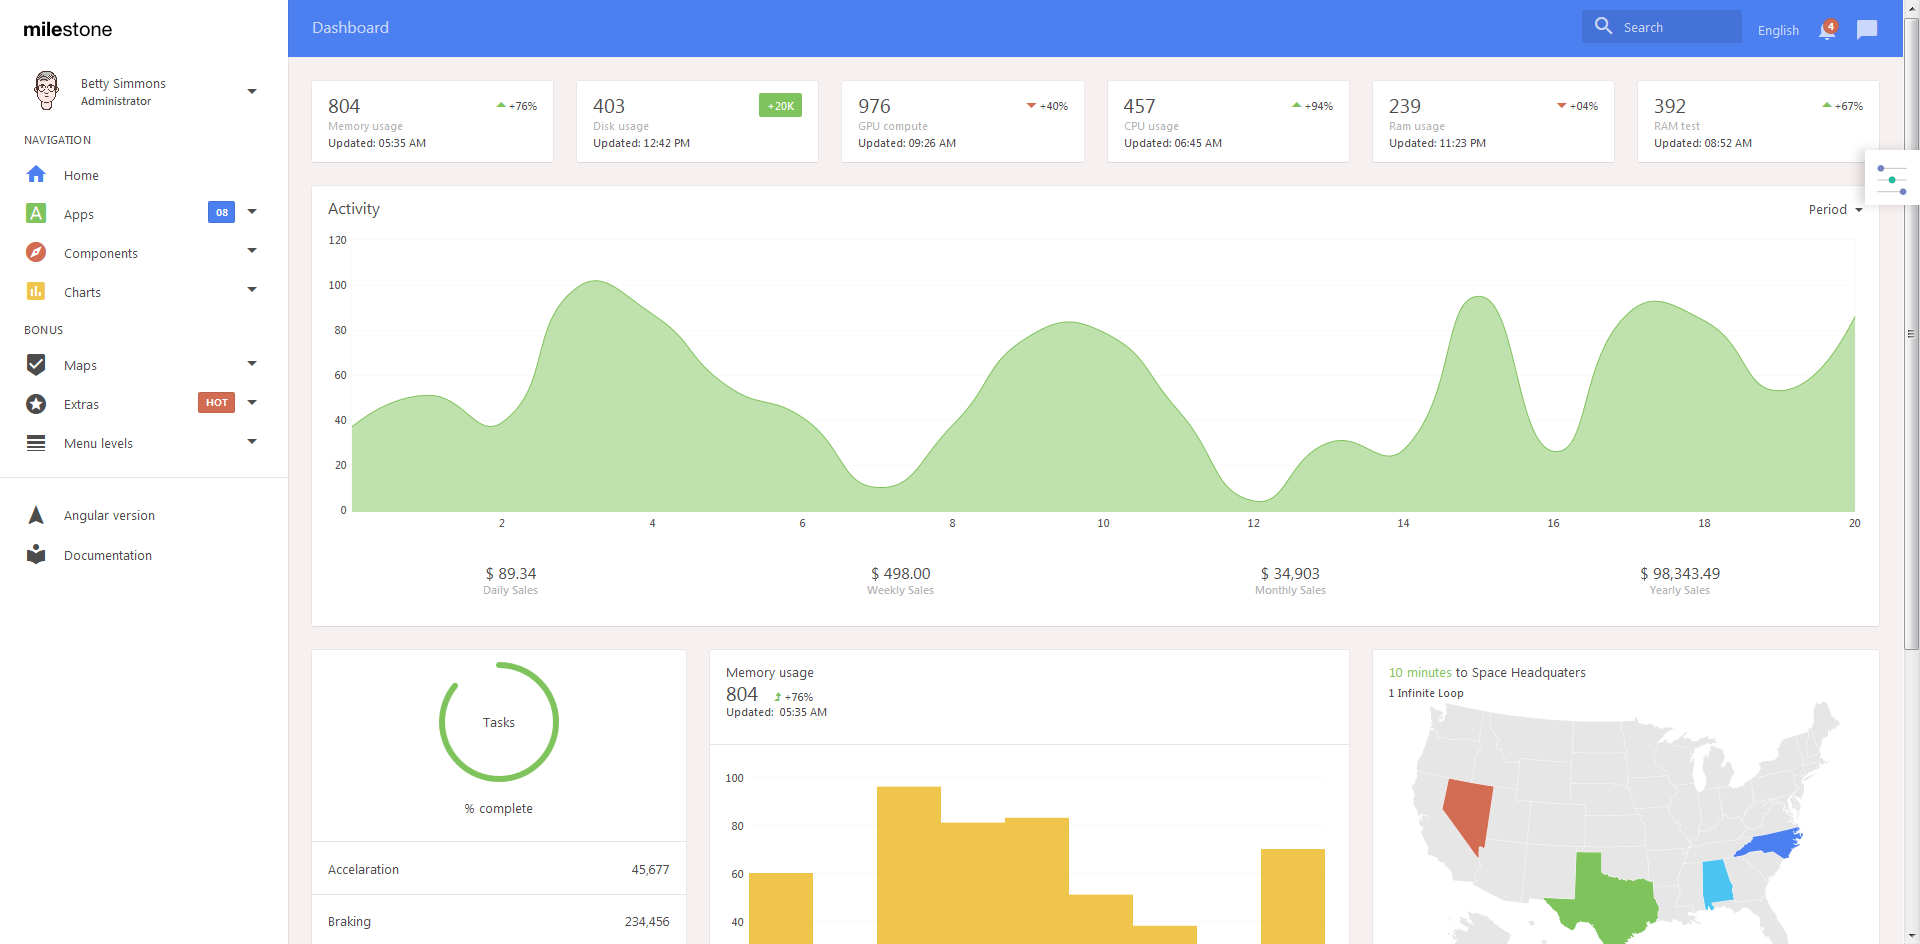Expand the Charts submenu arrow
The image size is (1920, 944).
point(252,289)
